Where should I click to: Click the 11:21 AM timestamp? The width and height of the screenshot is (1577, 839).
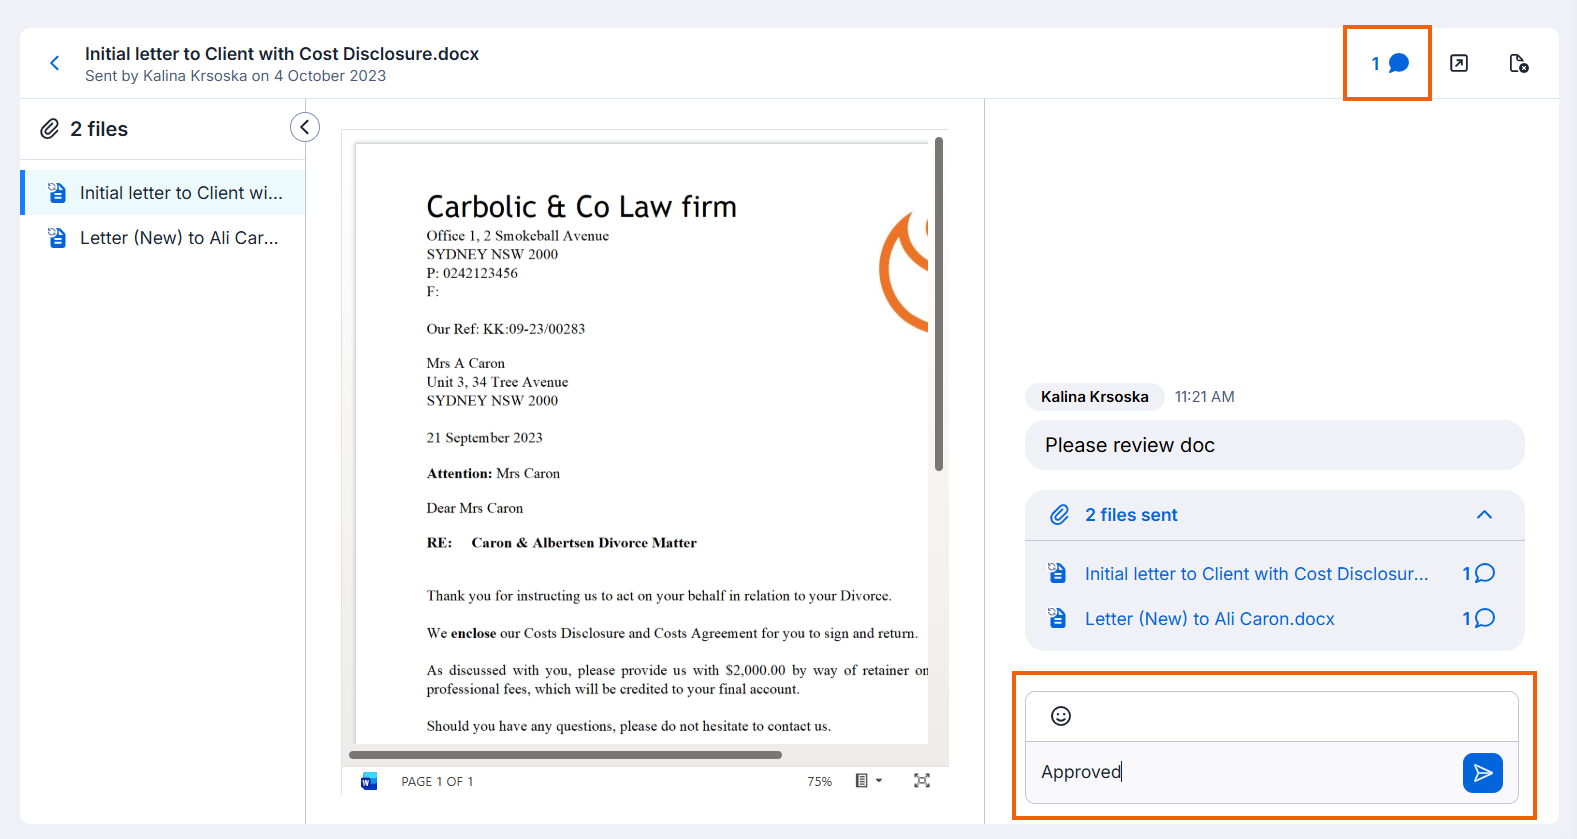coord(1204,397)
